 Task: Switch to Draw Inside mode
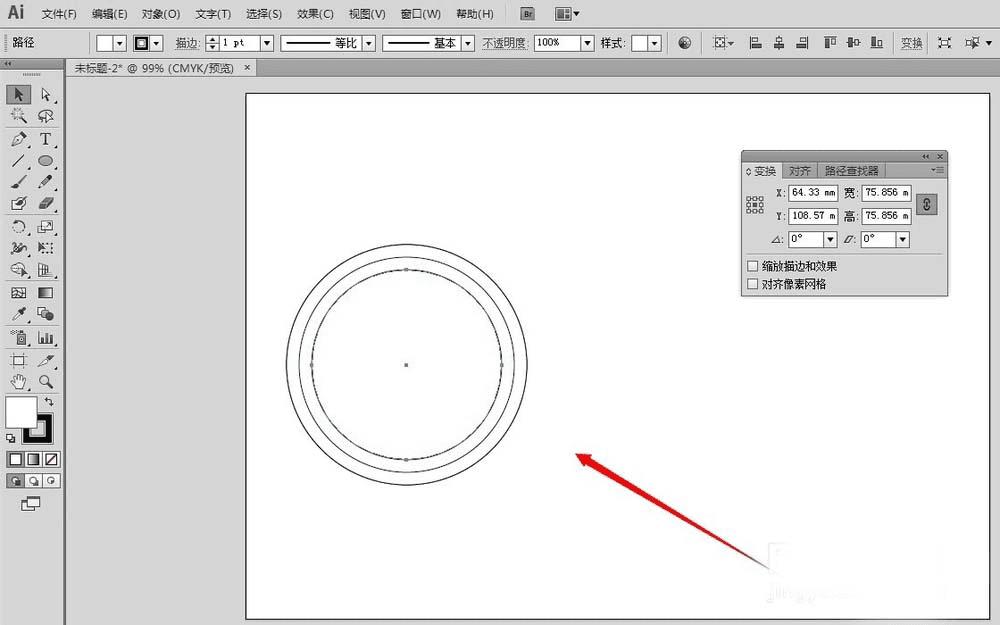(52, 481)
